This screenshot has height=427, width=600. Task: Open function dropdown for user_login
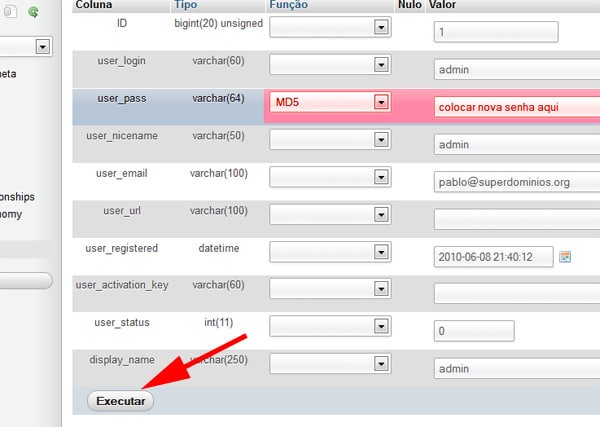[380, 65]
